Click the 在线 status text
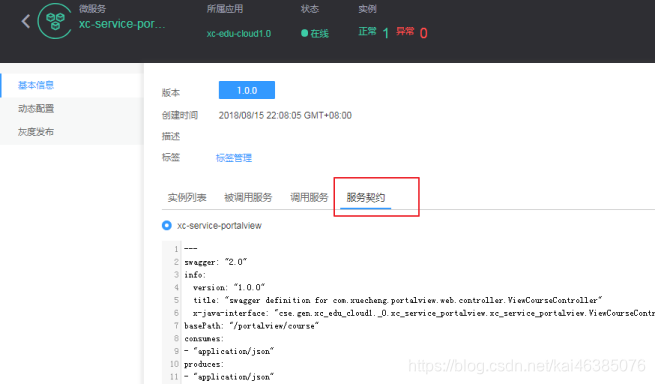Screen dimensions: 655x384 [x=320, y=33]
